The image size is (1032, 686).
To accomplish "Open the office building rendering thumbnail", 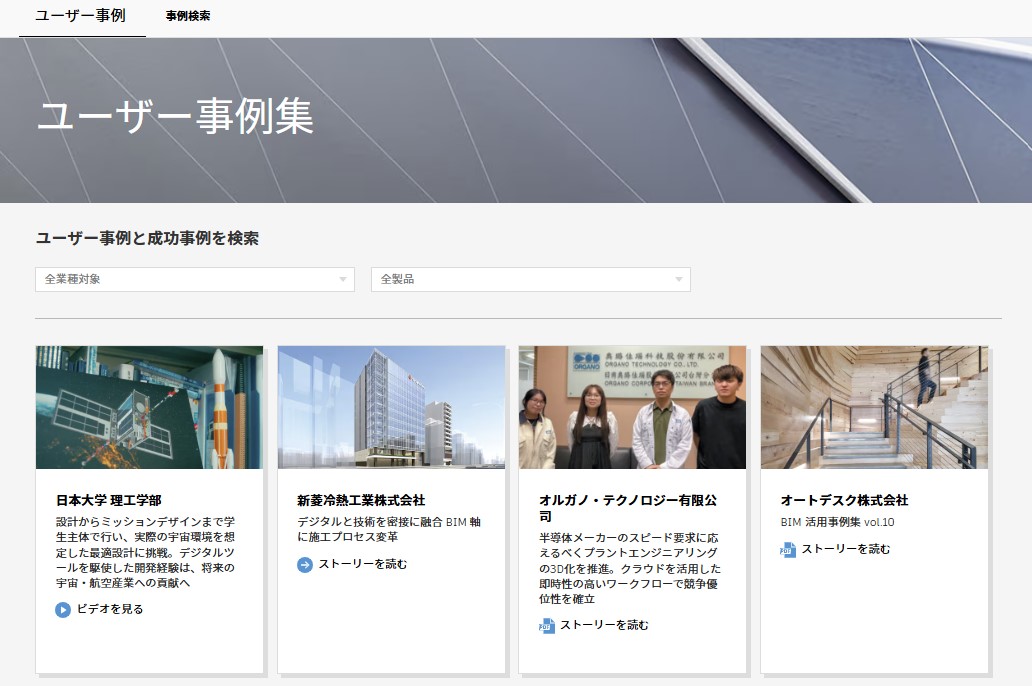I will 392,408.
